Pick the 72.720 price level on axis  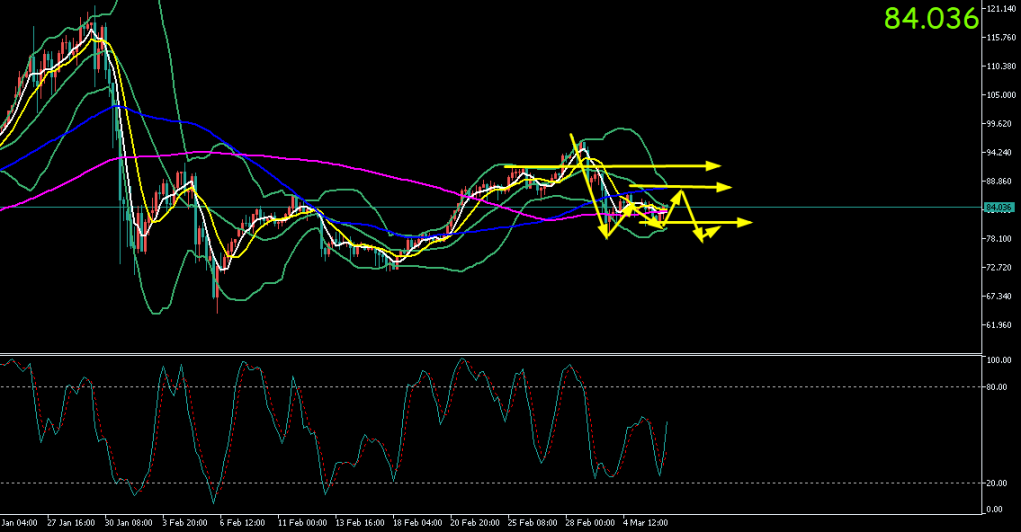(x=1000, y=267)
